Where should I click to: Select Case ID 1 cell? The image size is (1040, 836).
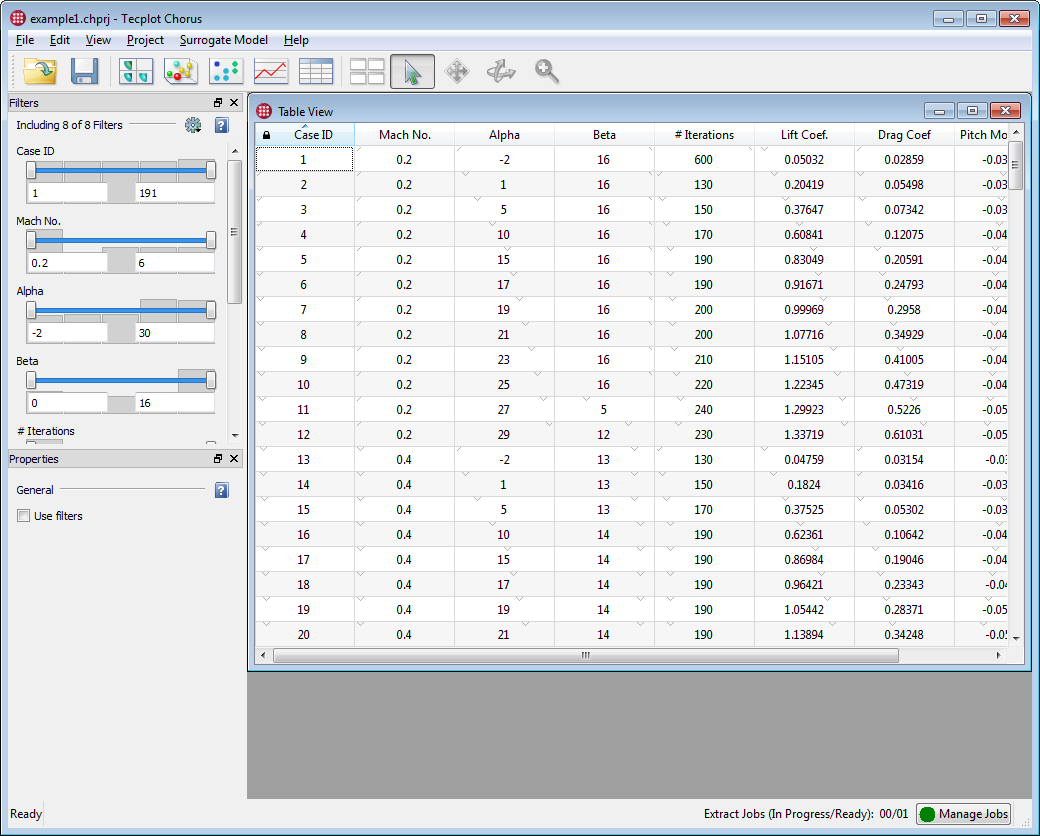pyautogui.click(x=304, y=159)
